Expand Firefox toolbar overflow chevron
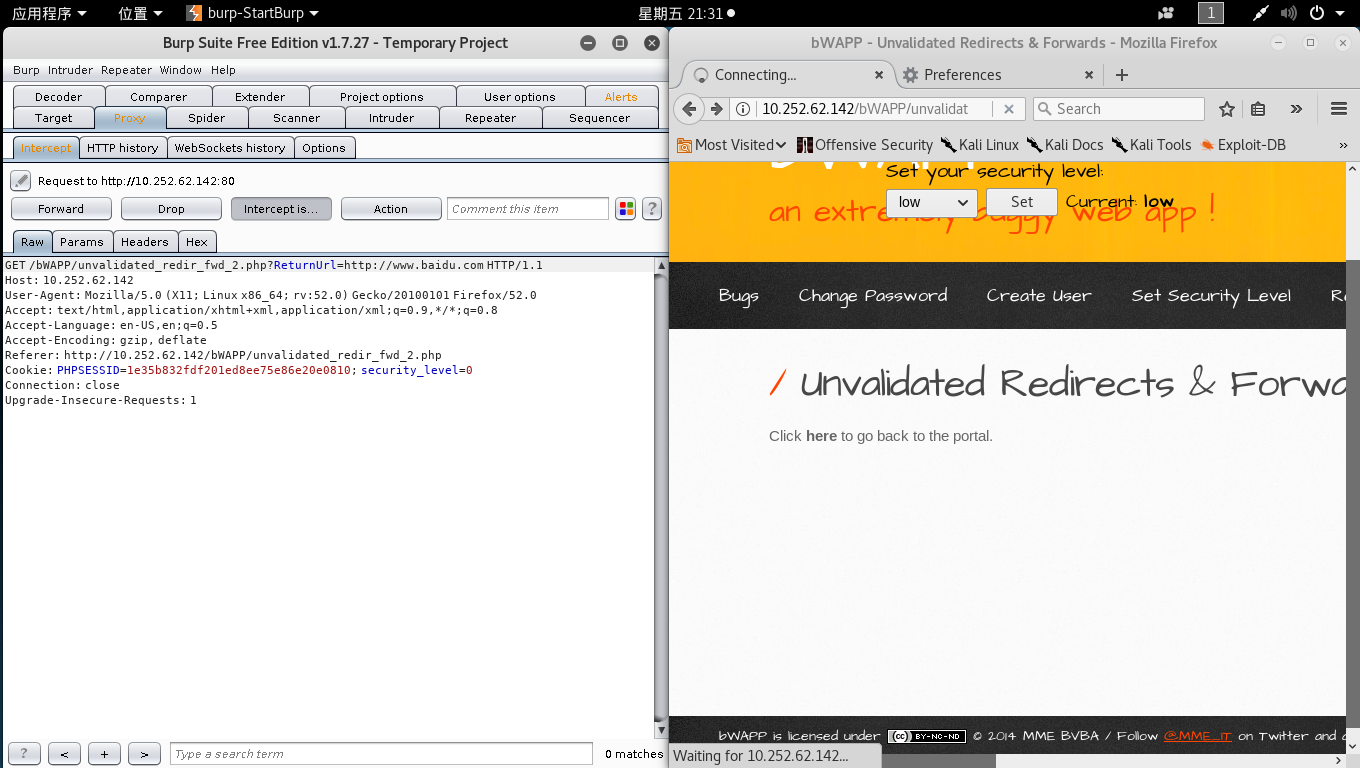The height and width of the screenshot is (768, 1360). click(1296, 109)
